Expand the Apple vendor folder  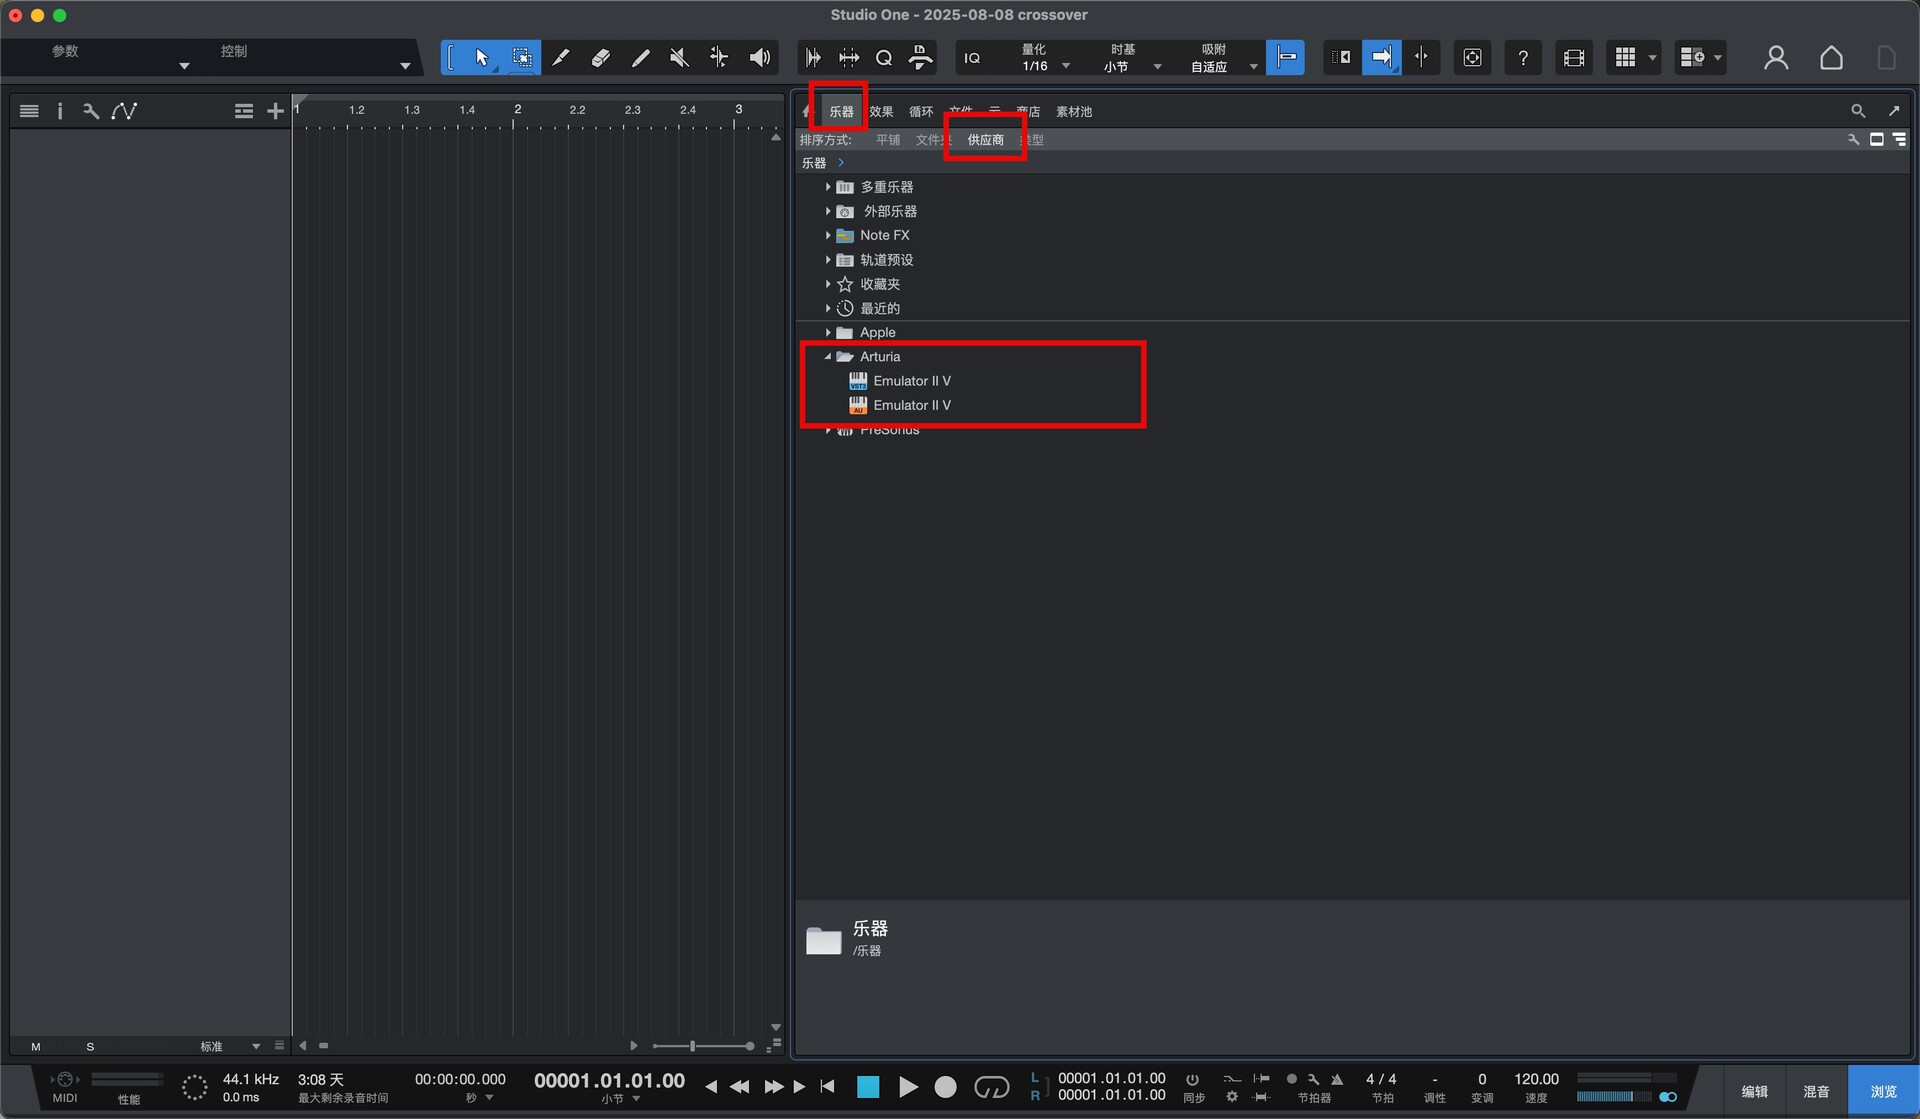point(827,332)
